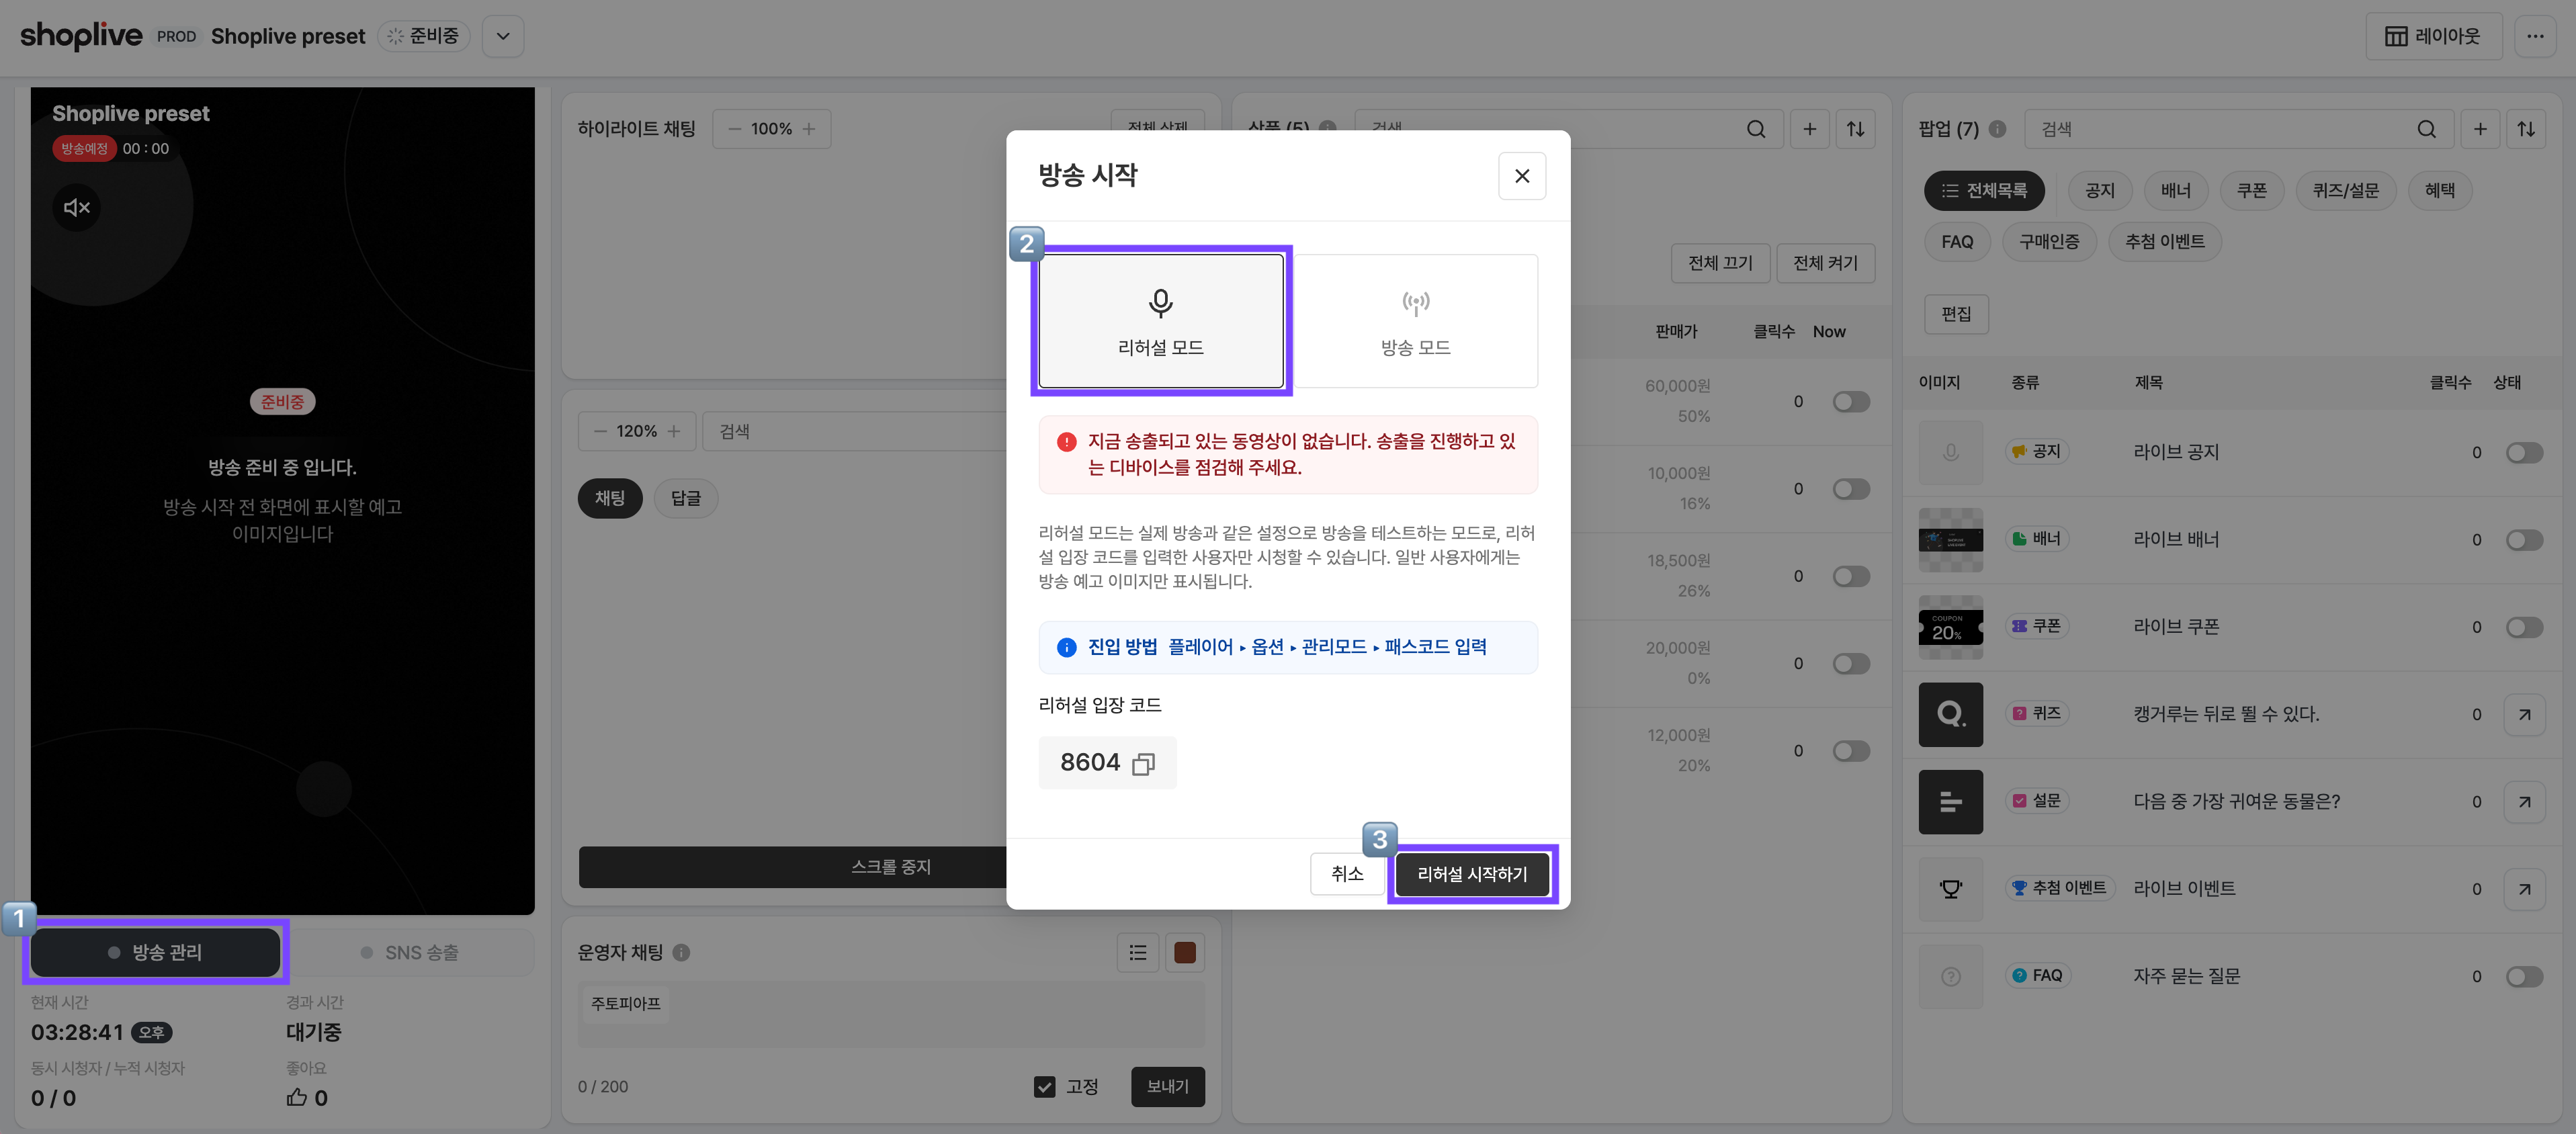
Task: Show info tooltip next to 팝업 (7)
Action: (x=1997, y=129)
